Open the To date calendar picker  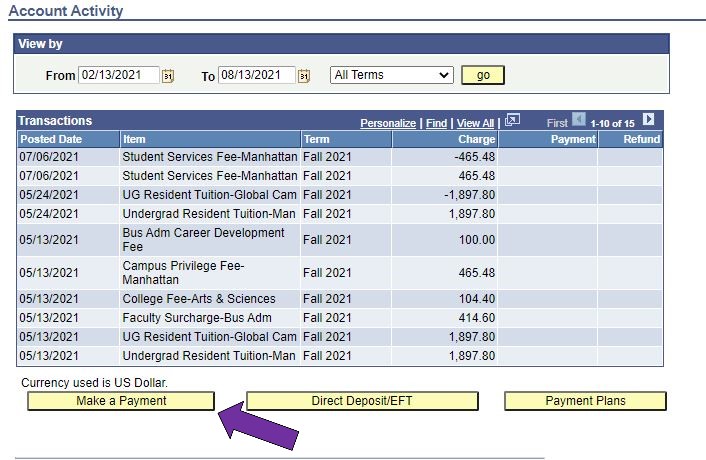click(x=304, y=76)
